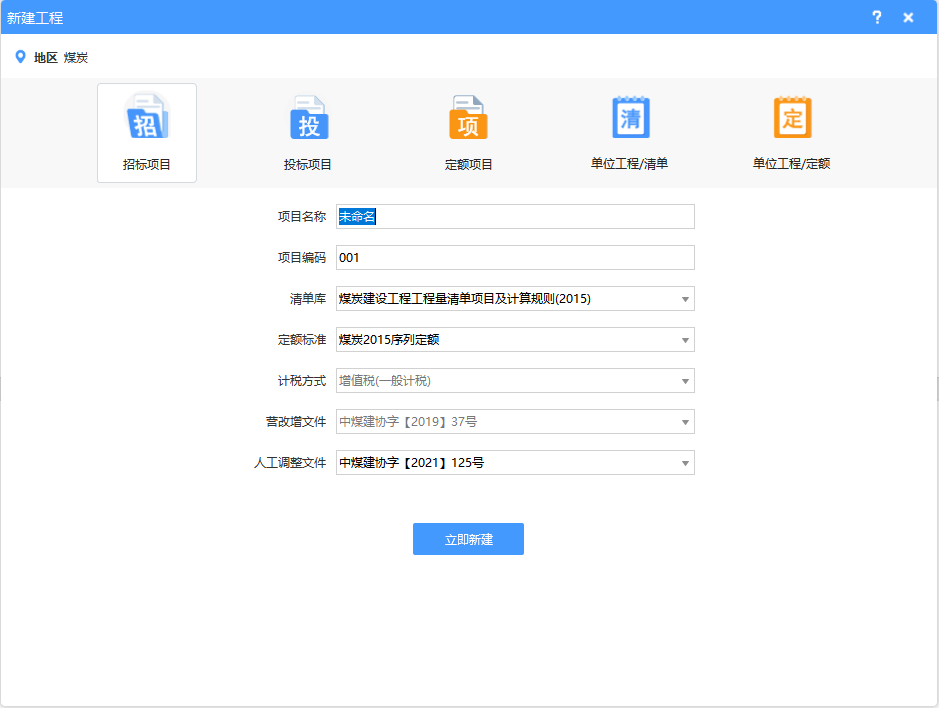Click the 煤炭 region link
The width and height of the screenshot is (939, 708).
click(76, 58)
